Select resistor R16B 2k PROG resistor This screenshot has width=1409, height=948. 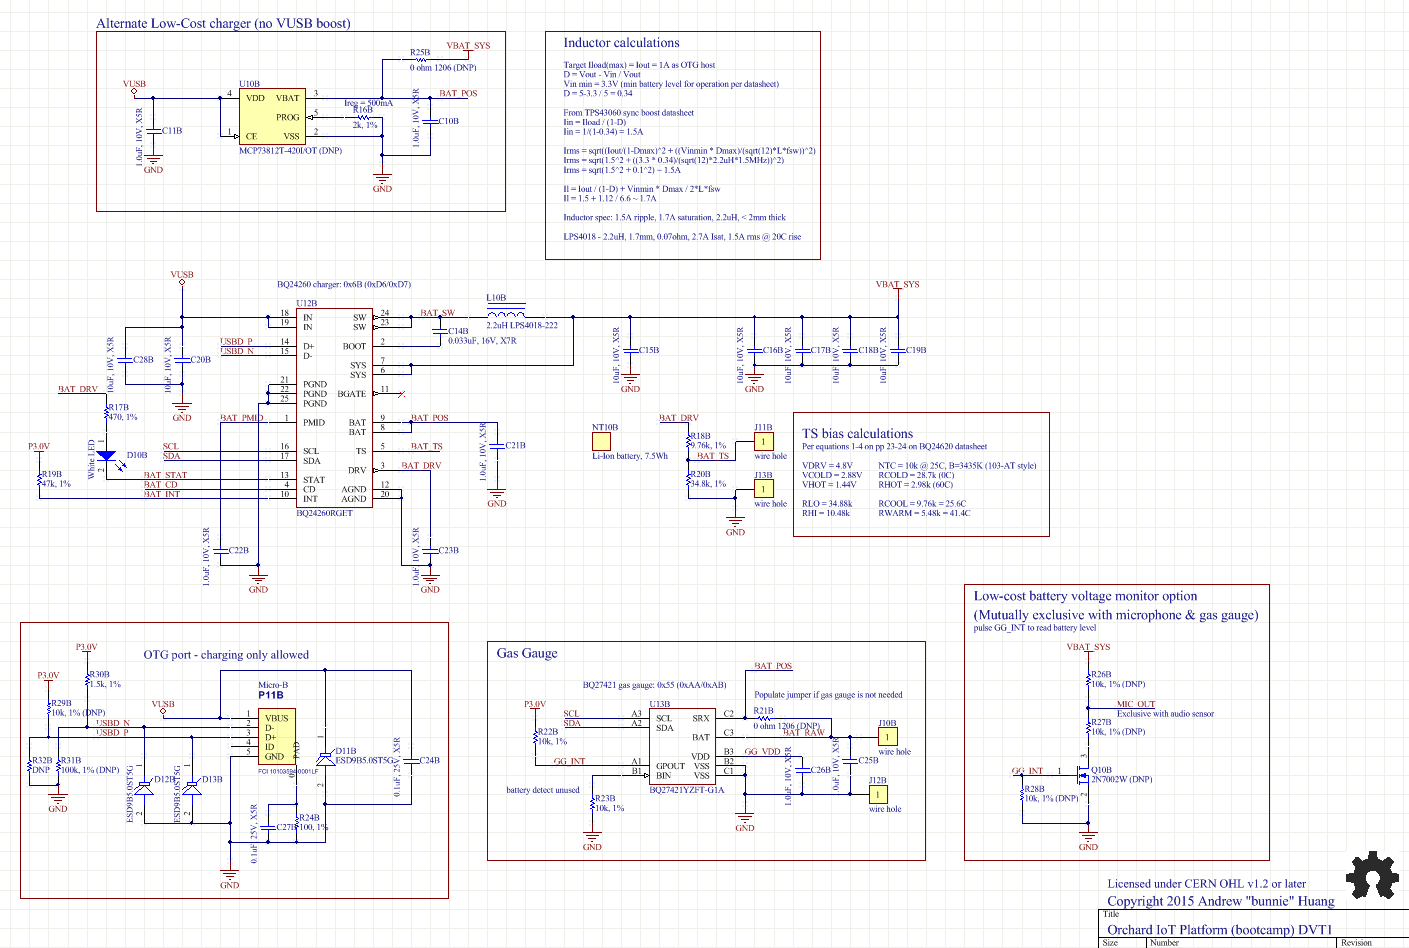pos(363,117)
